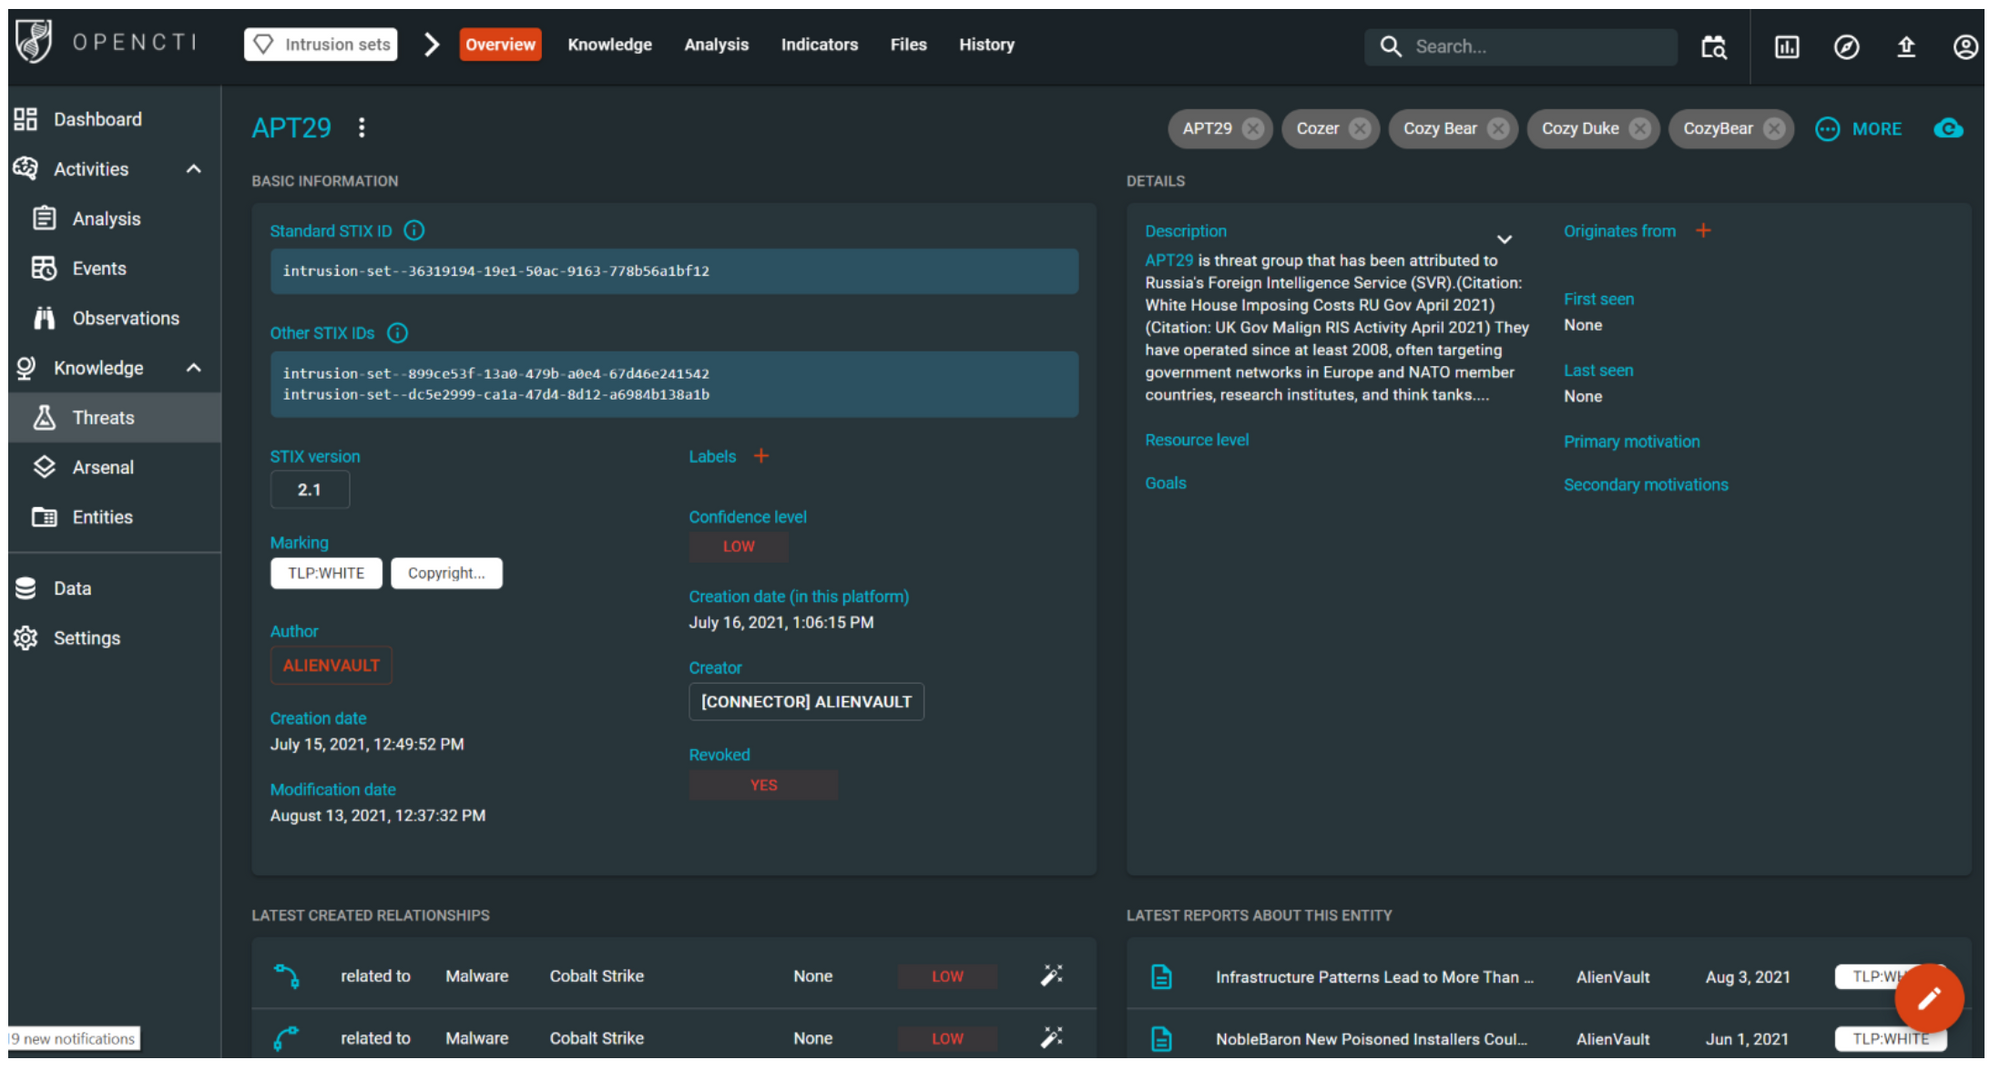Viewport: 2000px width, 1069px height.
Task: Remove the Cozer alias chip
Action: pos(1360,128)
